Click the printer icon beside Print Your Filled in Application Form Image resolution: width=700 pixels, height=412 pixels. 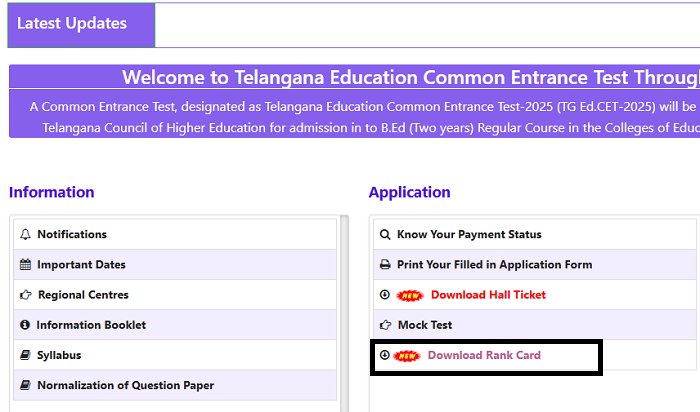385,265
